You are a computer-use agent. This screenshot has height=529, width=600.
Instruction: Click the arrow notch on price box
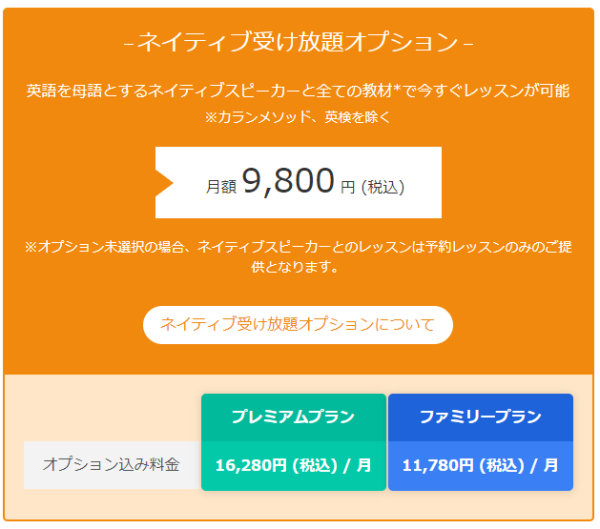[164, 183]
